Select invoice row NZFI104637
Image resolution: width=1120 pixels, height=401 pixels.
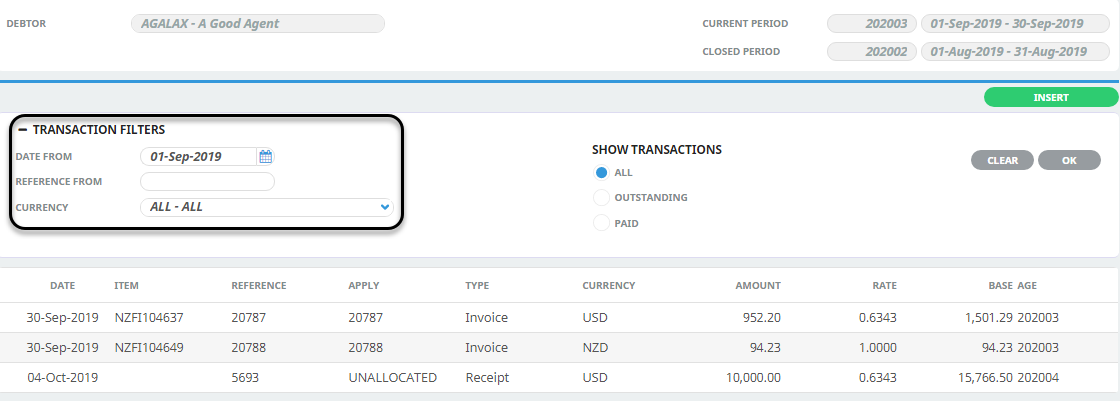tap(560, 317)
